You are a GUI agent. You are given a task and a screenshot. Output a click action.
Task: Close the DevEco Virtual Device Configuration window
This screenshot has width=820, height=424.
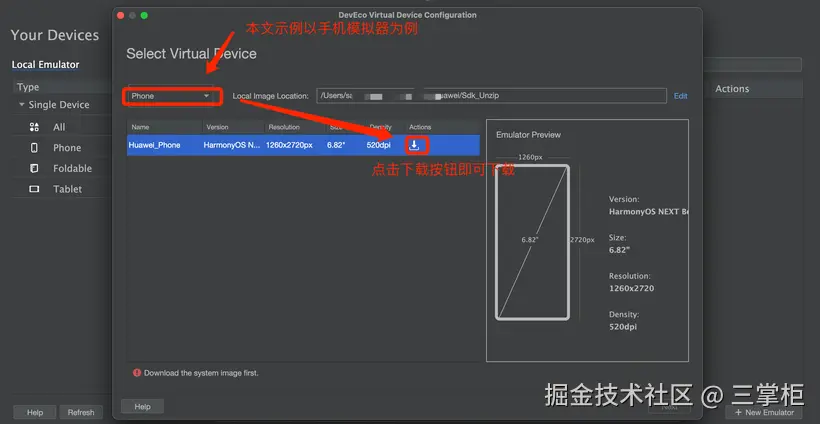[x=121, y=15]
